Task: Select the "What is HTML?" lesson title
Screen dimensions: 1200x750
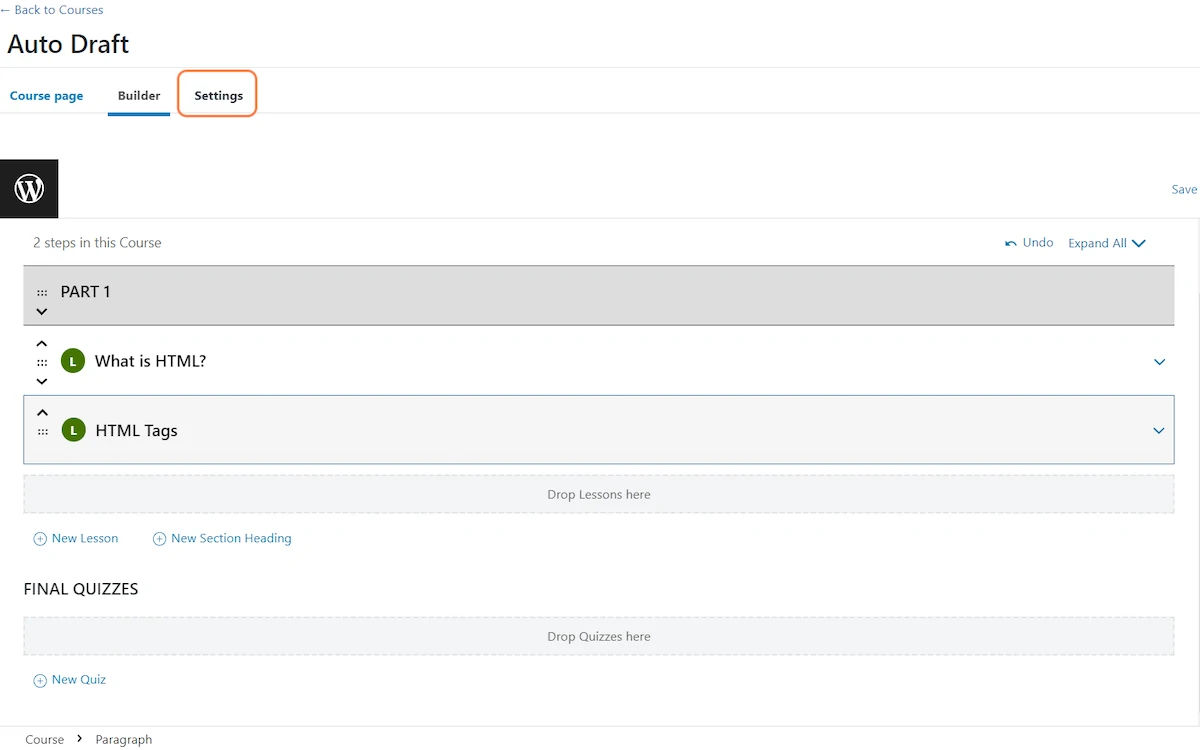Action: tap(150, 361)
